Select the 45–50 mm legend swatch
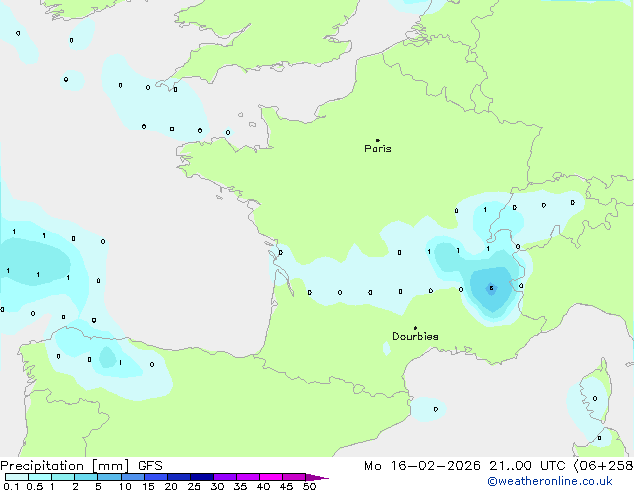 (294, 477)
